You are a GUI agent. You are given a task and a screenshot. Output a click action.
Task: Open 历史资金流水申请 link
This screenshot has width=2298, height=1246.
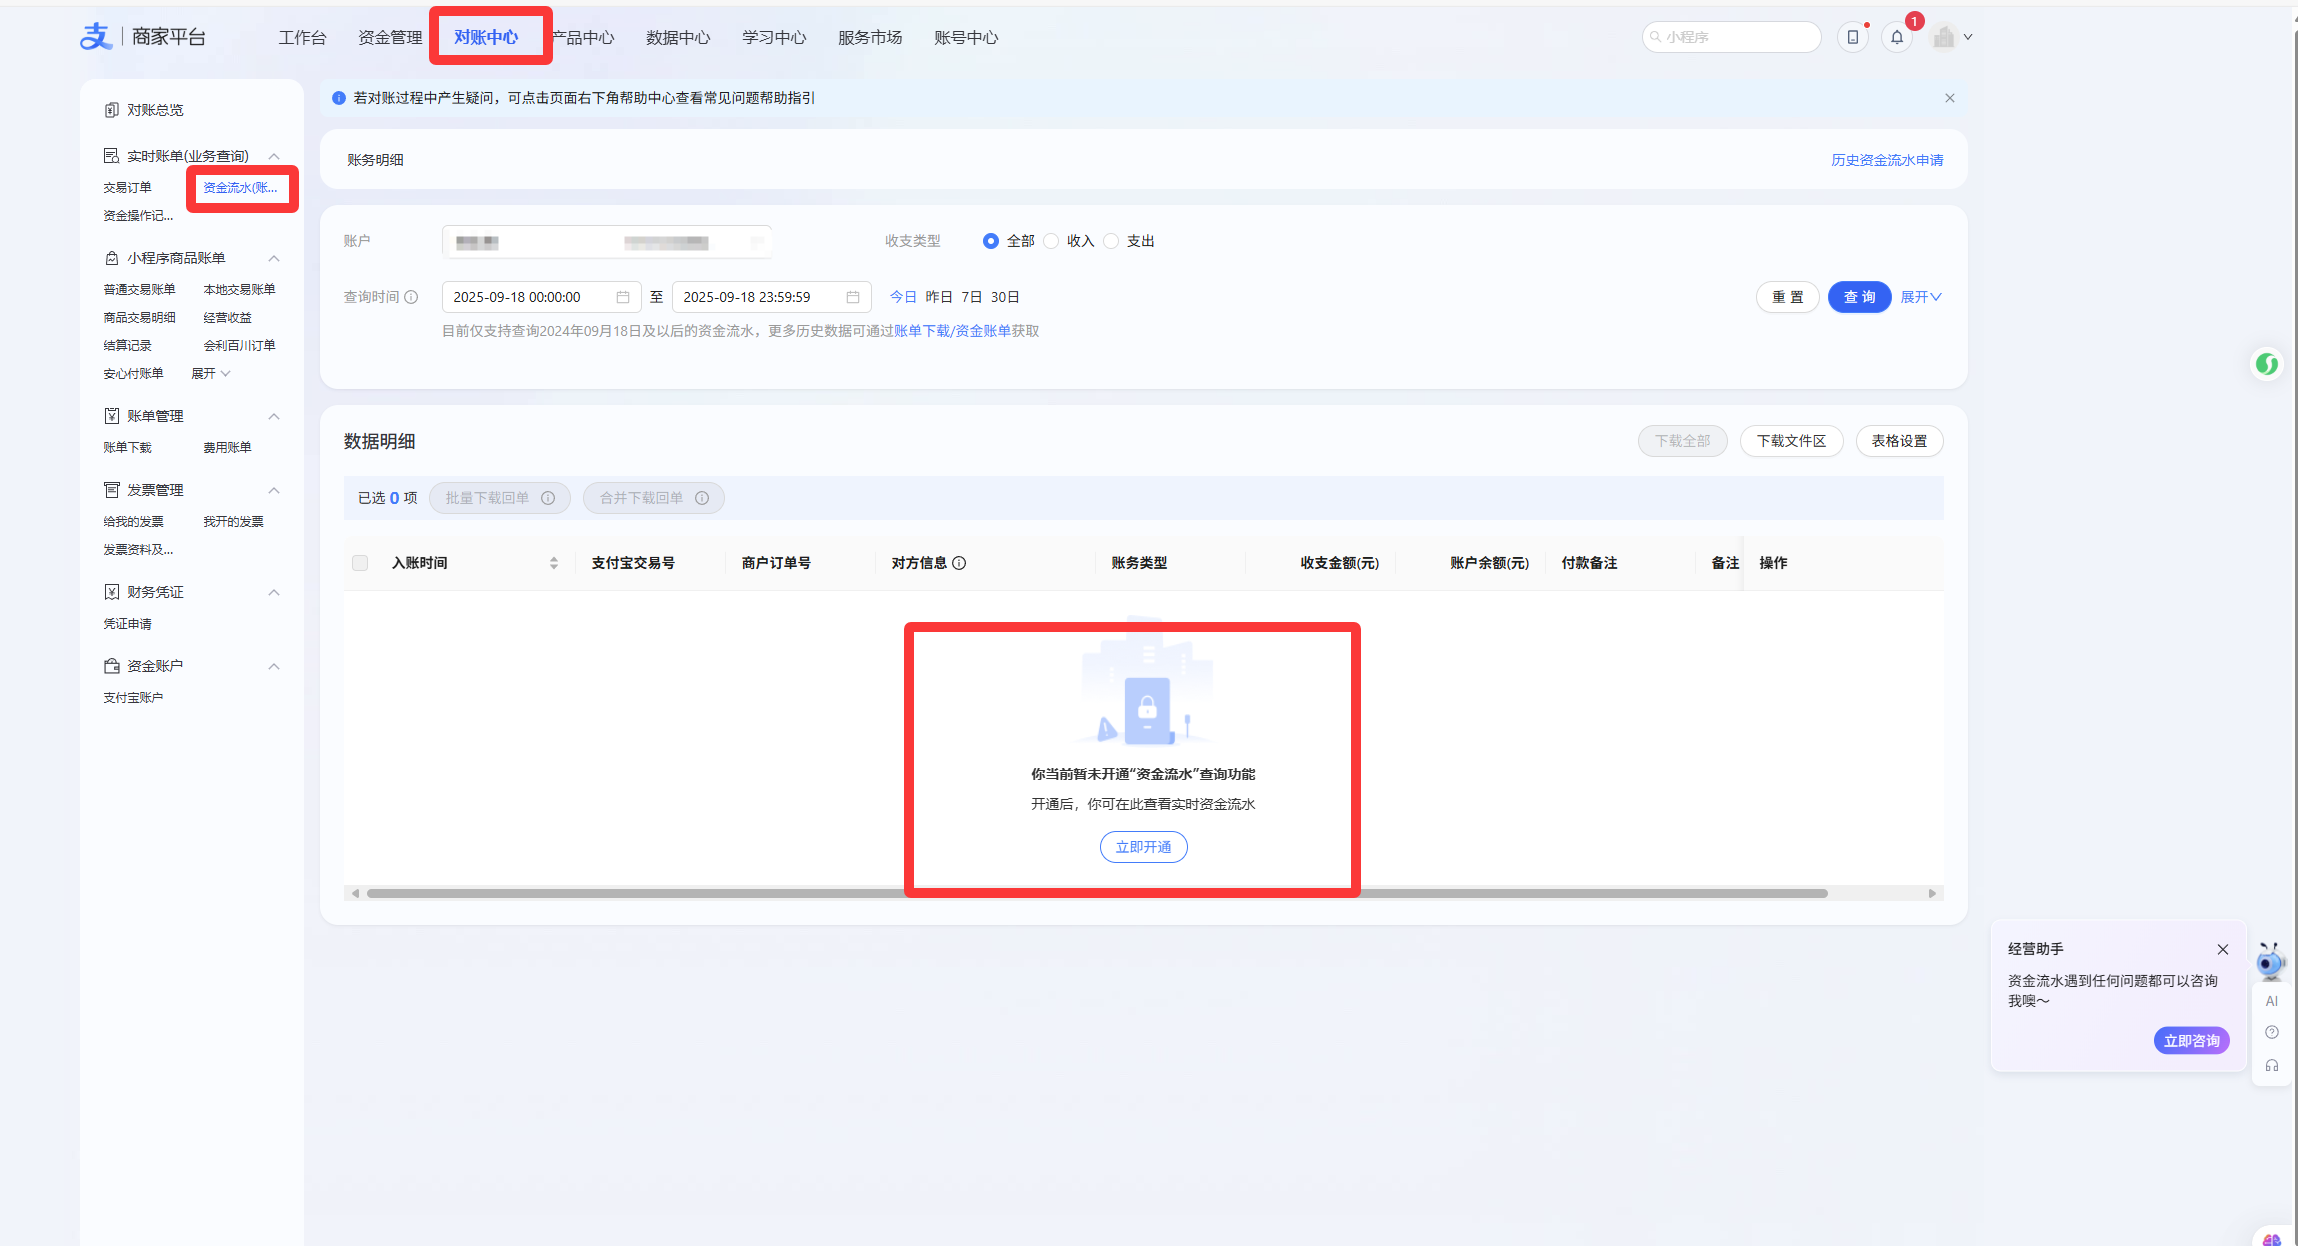(x=1886, y=160)
